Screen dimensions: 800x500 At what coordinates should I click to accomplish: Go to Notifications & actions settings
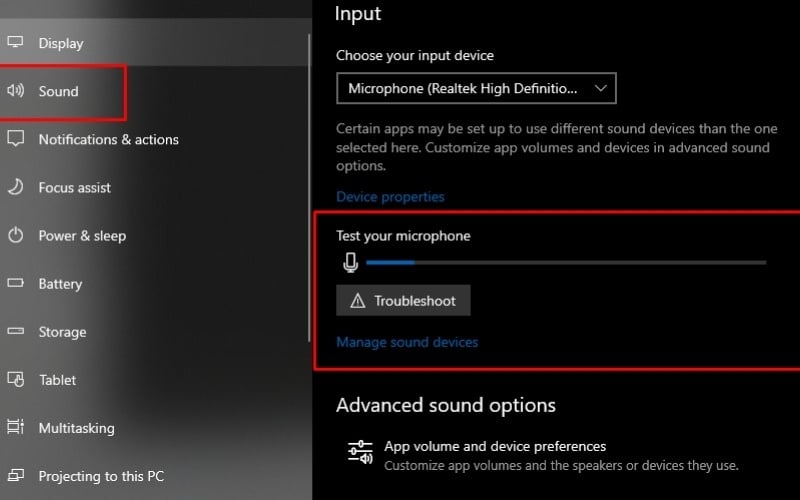click(108, 139)
